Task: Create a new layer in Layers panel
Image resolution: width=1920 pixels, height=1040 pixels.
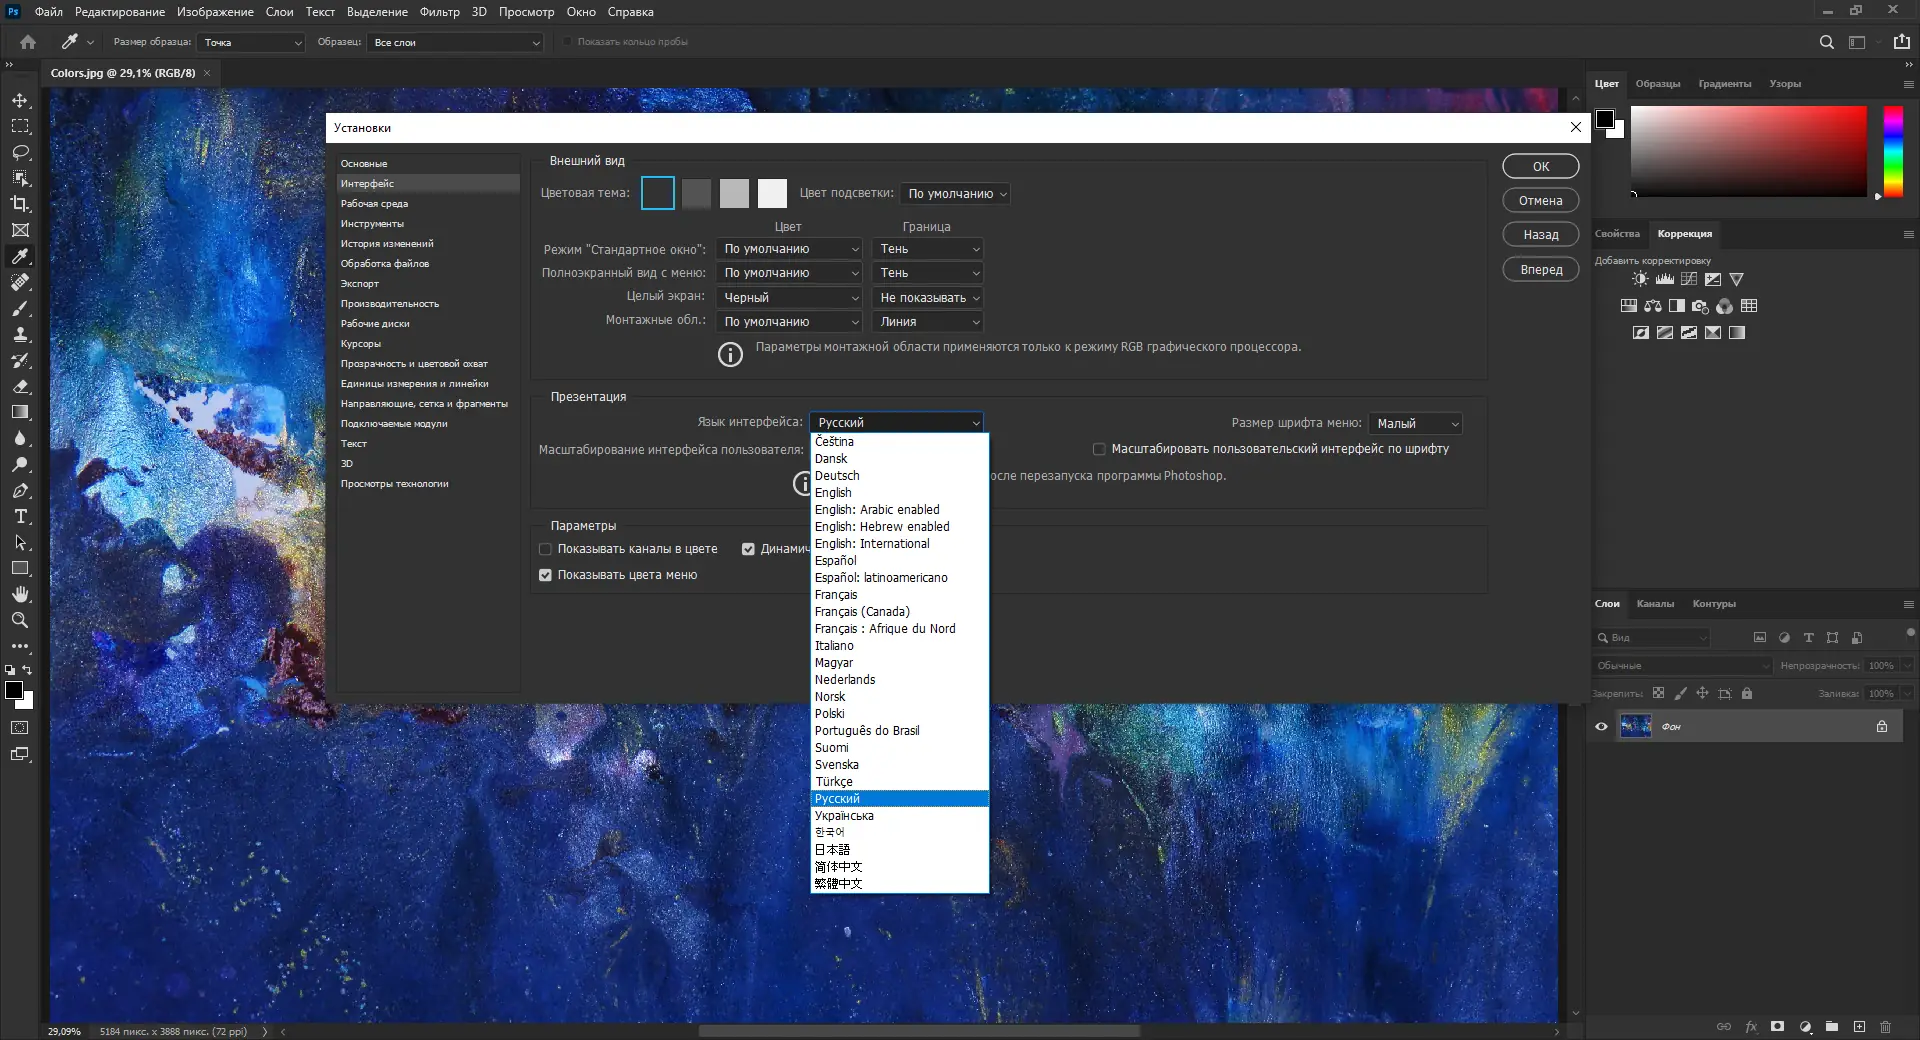Action: pos(1859,1027)
